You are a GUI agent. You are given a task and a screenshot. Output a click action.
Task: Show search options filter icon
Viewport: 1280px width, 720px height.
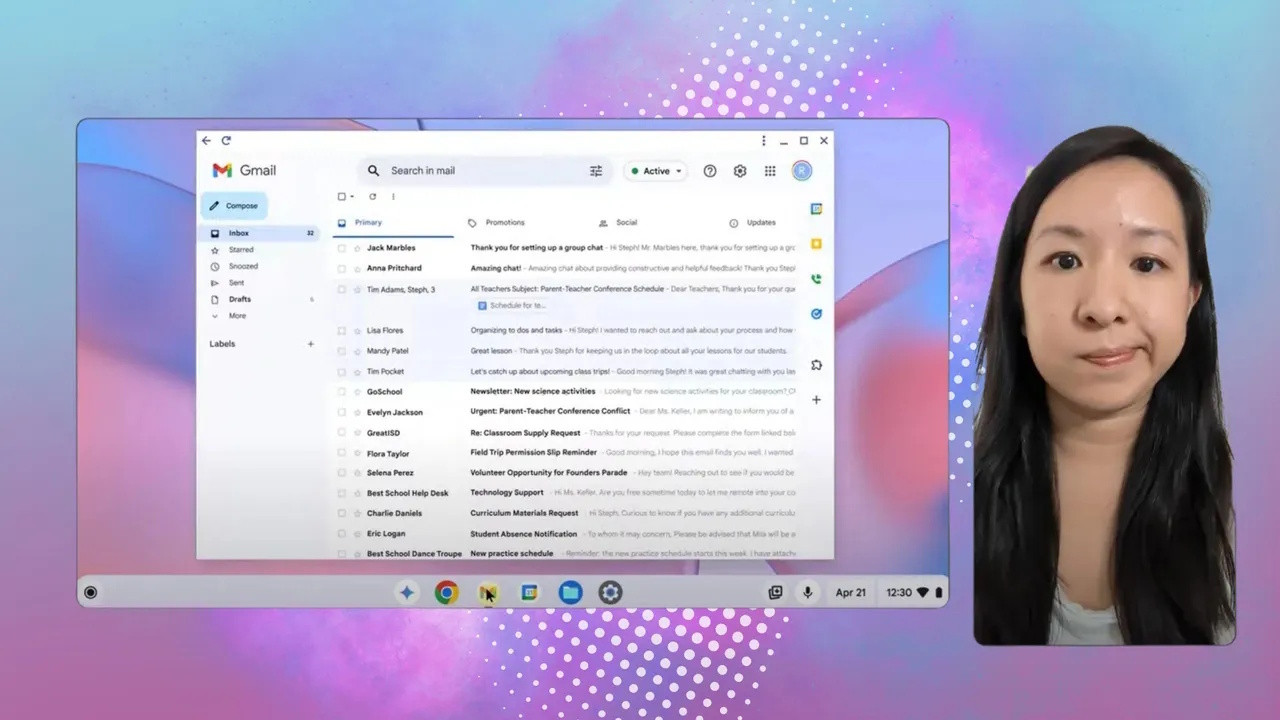pyautogui.click(x=596, y=171)
